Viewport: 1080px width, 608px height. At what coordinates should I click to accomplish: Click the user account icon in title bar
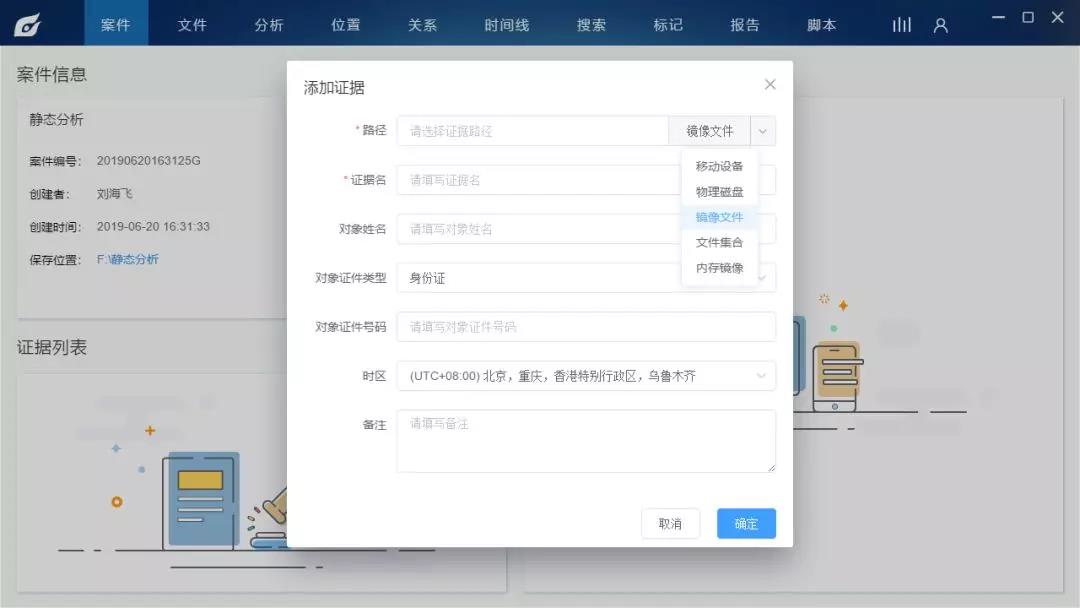coord(940,24)
